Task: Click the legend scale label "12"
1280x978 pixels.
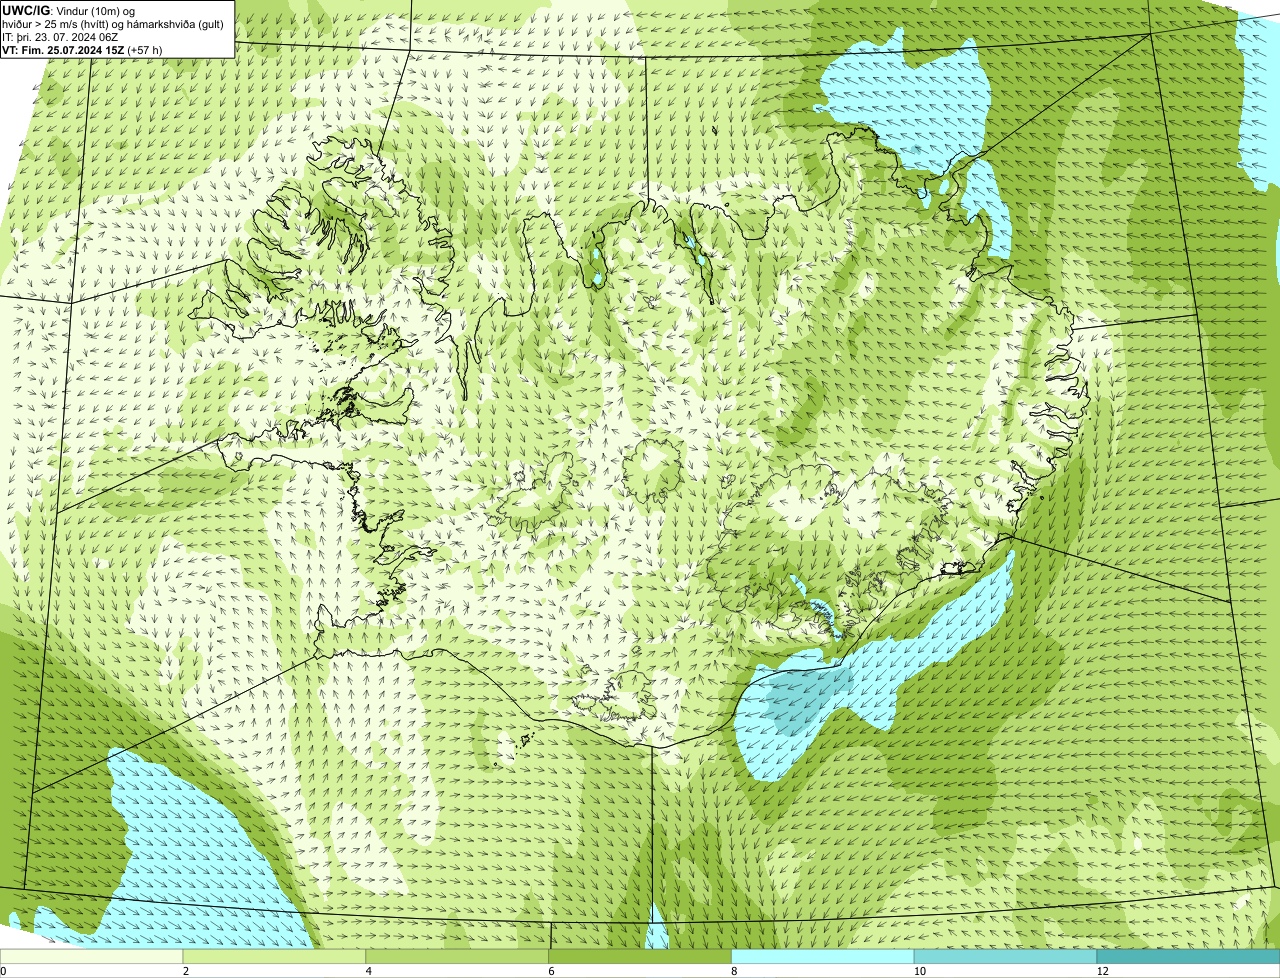Action: coord(1101,971)
